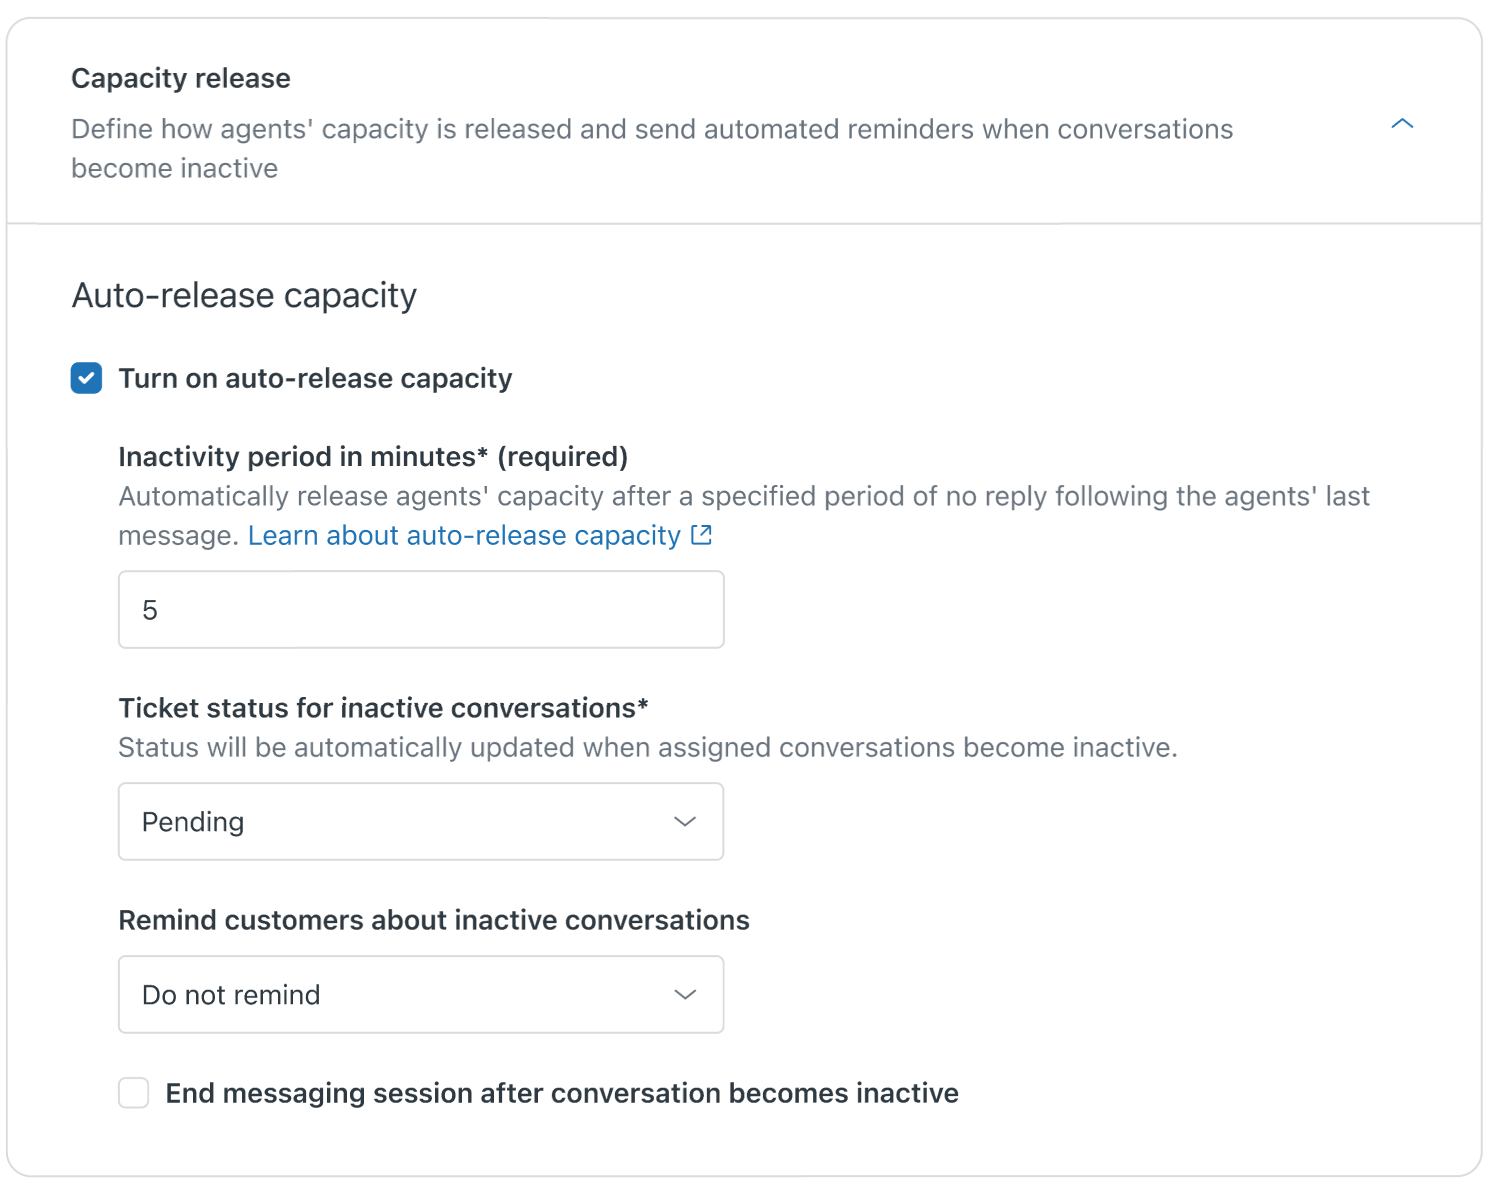
Task: Open the Do not remind dropdown
Action: (x=420, y=994)
